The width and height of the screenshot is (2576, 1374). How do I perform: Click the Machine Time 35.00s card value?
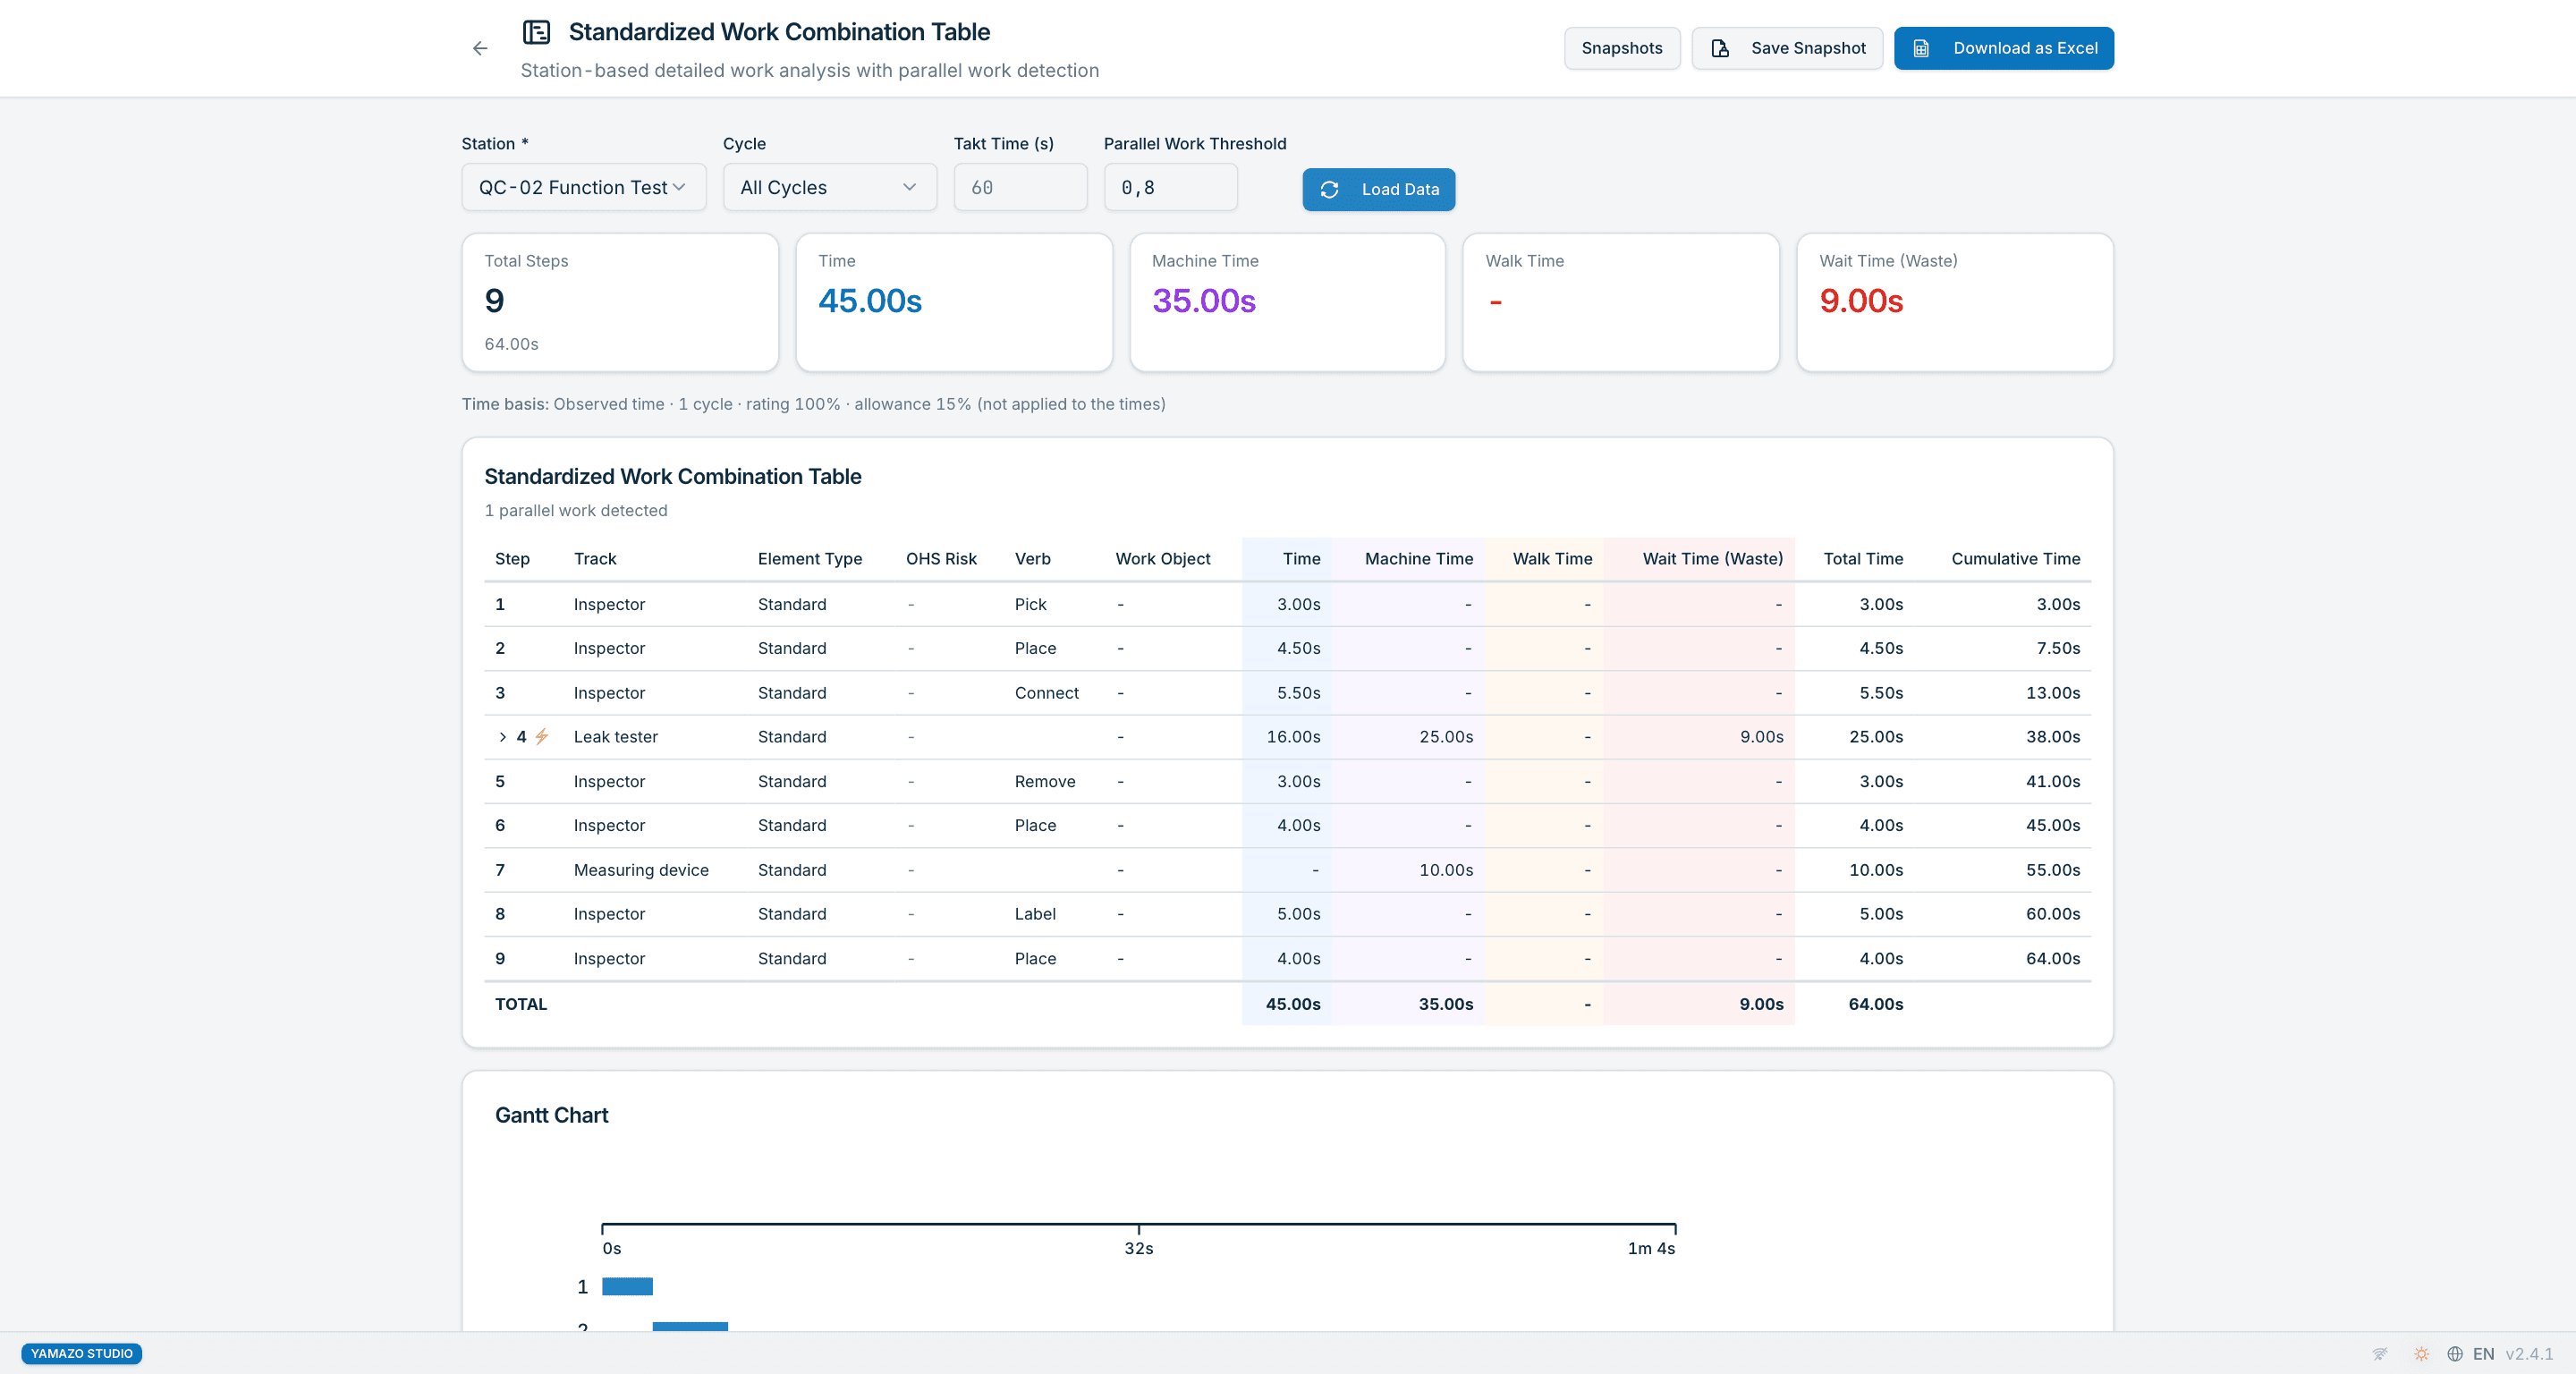pos(1203,301)
